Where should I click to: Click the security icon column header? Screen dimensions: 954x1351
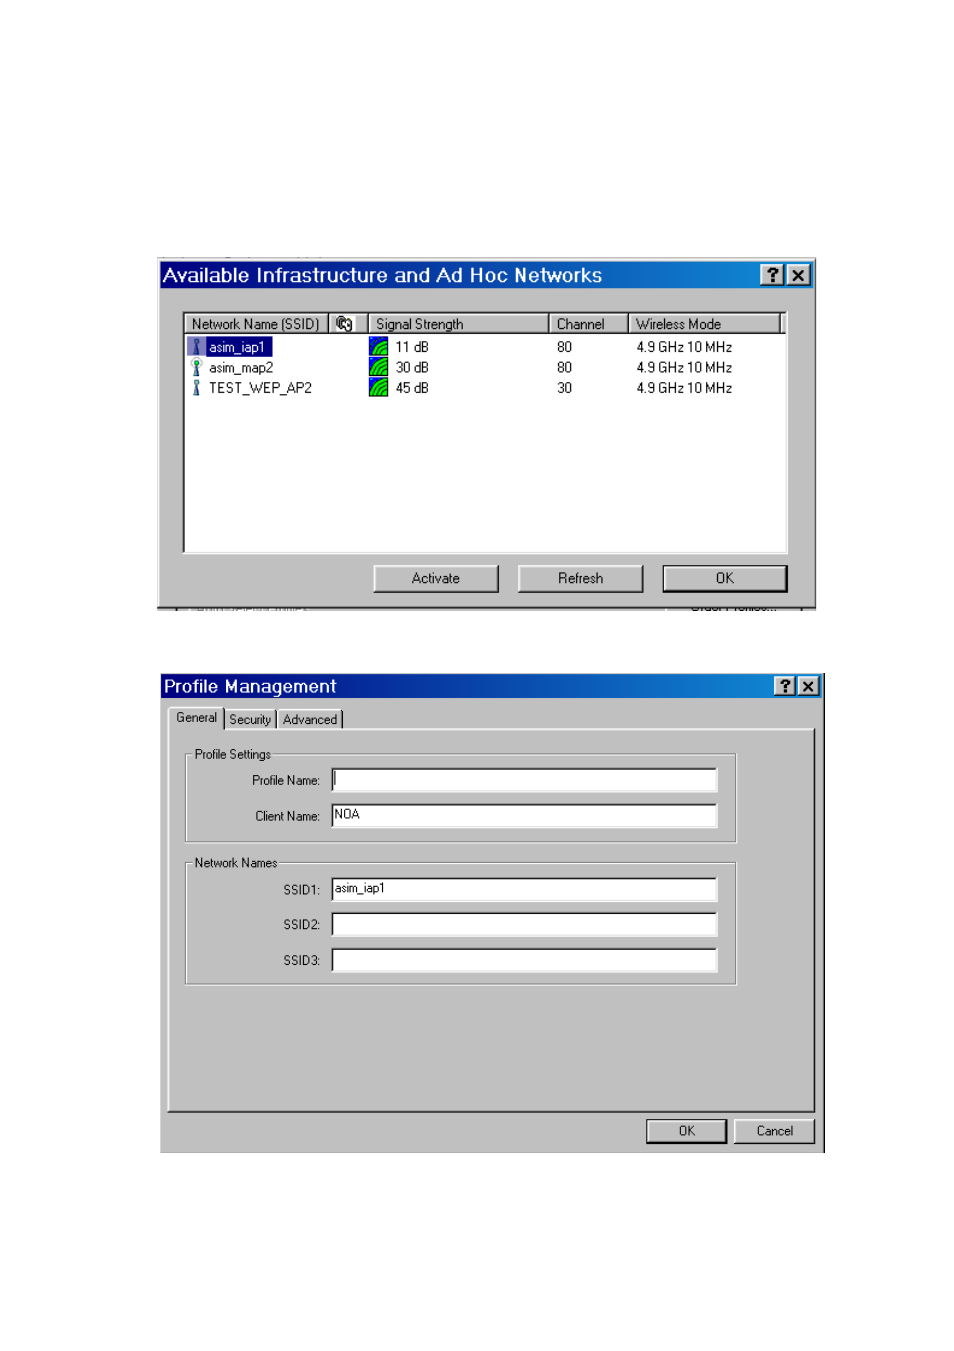[x=347, y=324]
